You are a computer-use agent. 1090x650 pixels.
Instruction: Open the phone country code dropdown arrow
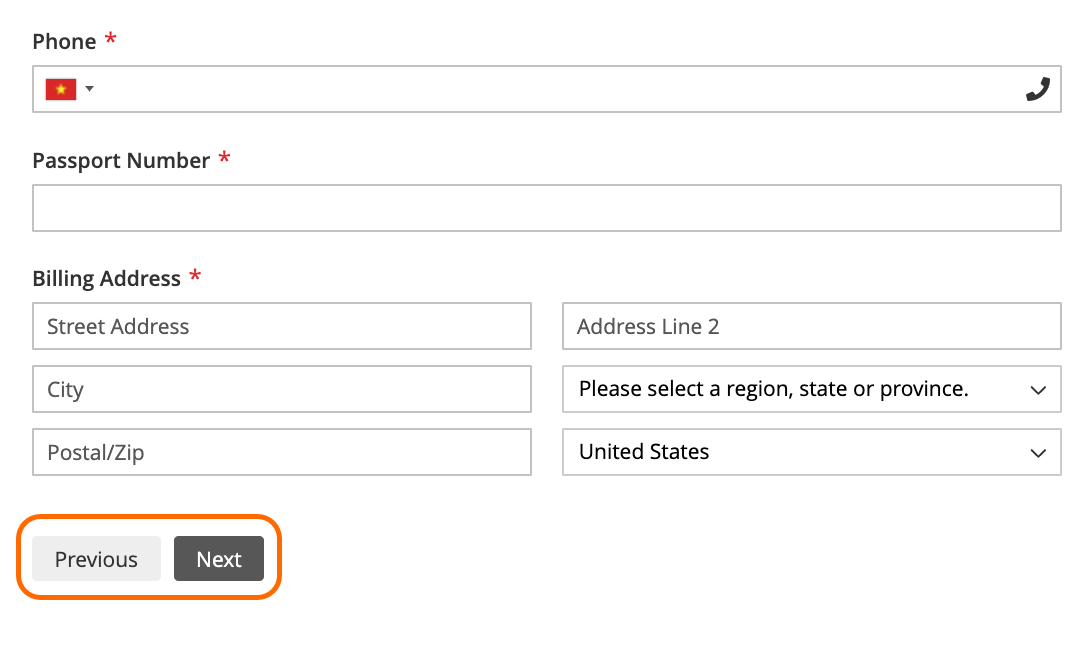point(89,88)
